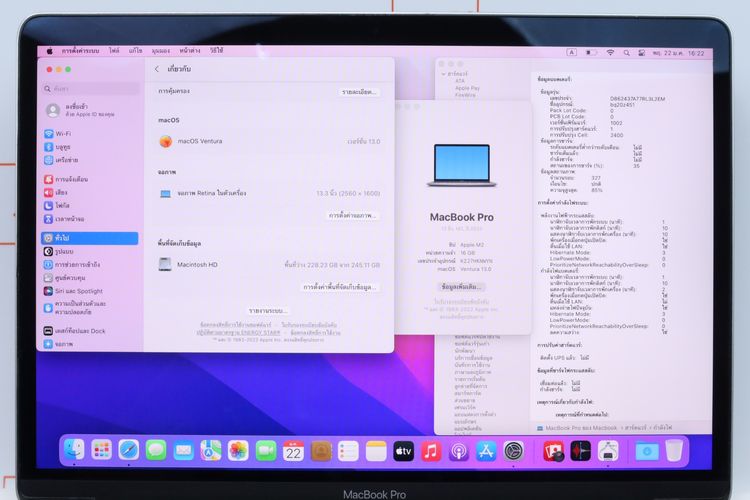The image size is (750, 500).
Task: Open the ENERGY STAR compliance link
Action: pos(238,332)
